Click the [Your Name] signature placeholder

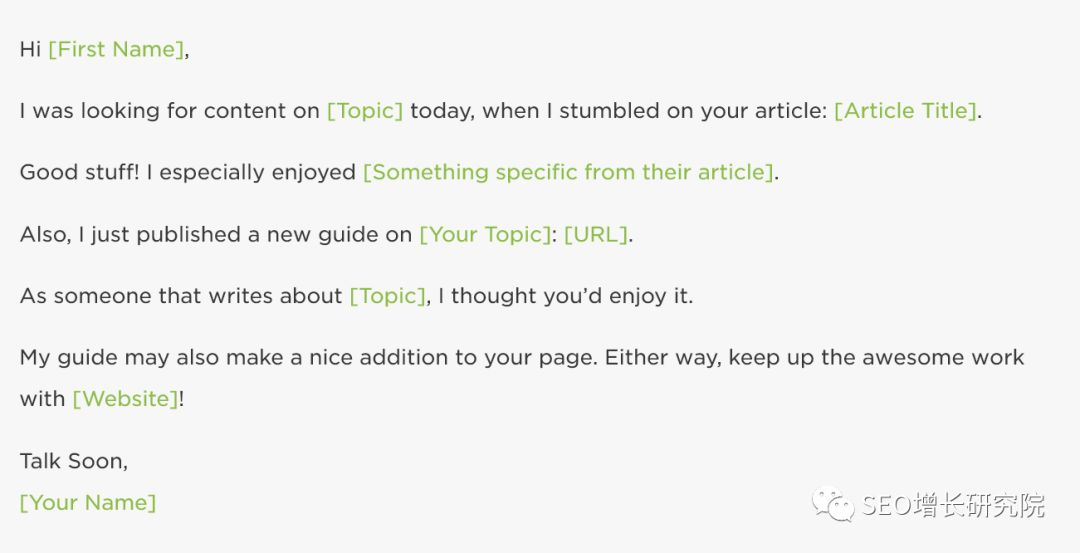(x=88, y=503)
